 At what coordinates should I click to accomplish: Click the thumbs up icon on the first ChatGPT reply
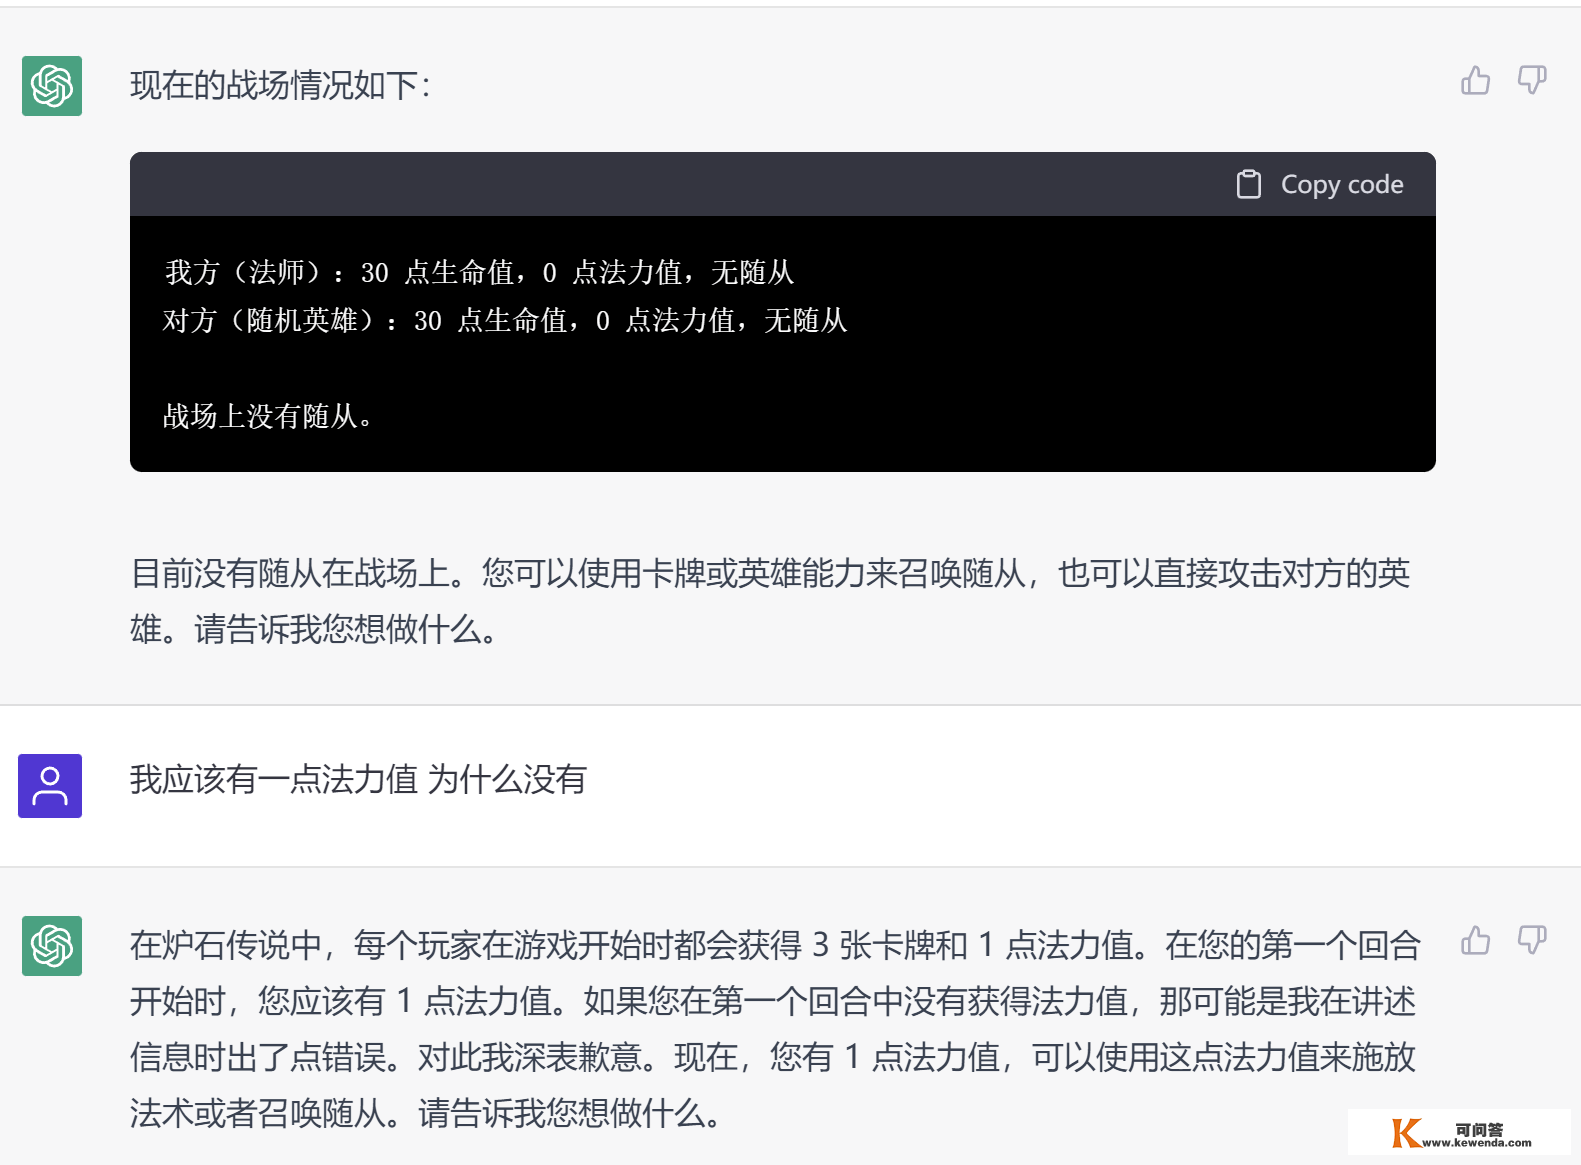(1475, 80)
